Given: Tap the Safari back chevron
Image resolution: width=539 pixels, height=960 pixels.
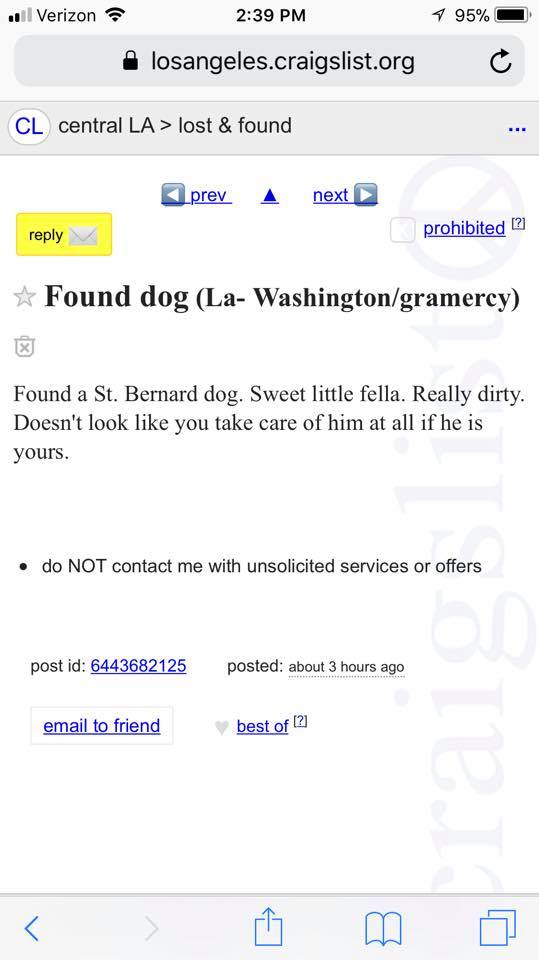Looking at the screenshot, I should pyautogui.click(x=32, y=928).
